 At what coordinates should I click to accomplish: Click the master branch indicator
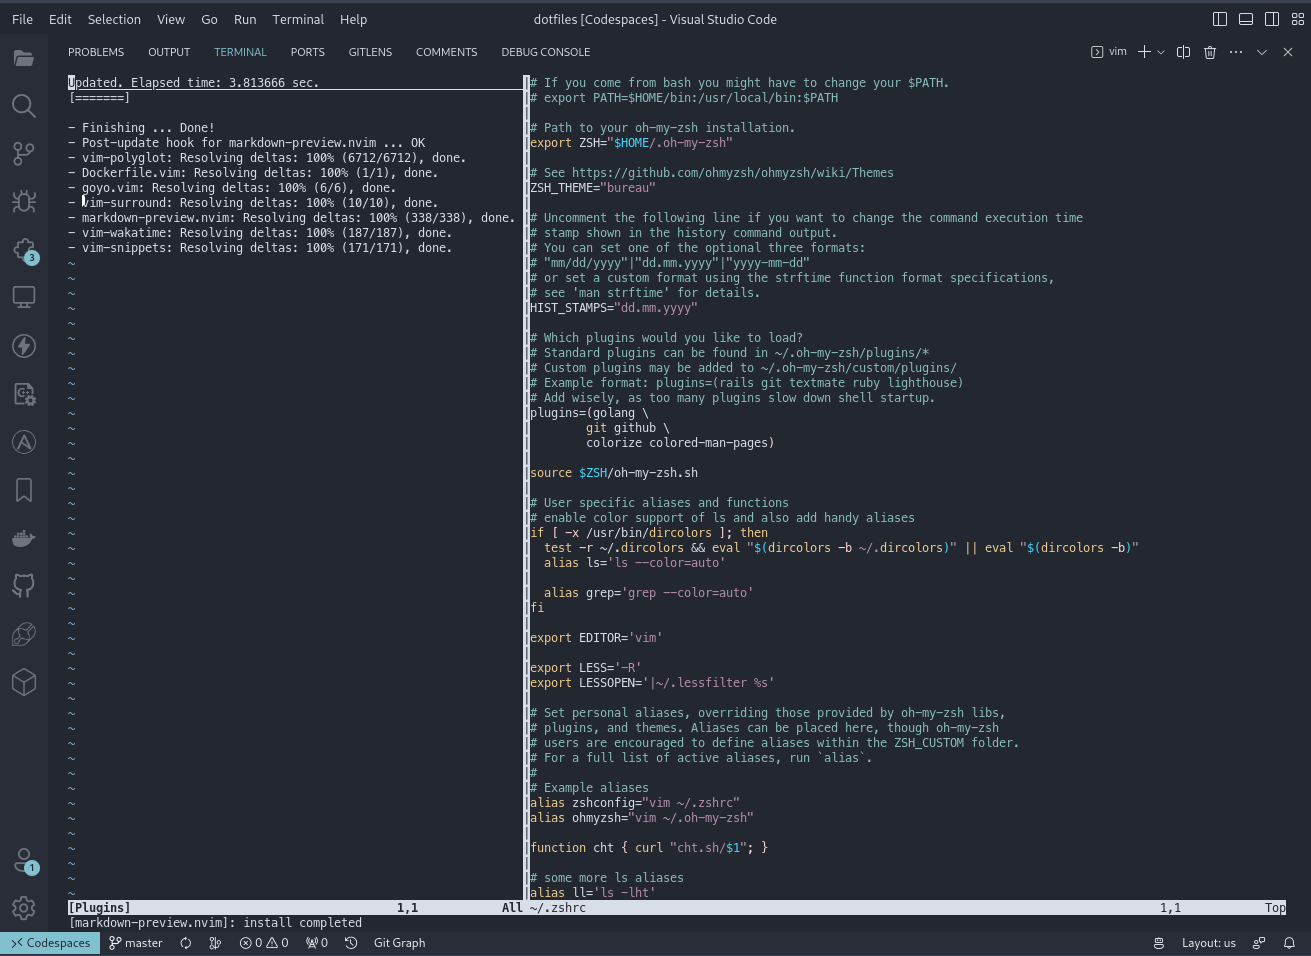(135, 942)
